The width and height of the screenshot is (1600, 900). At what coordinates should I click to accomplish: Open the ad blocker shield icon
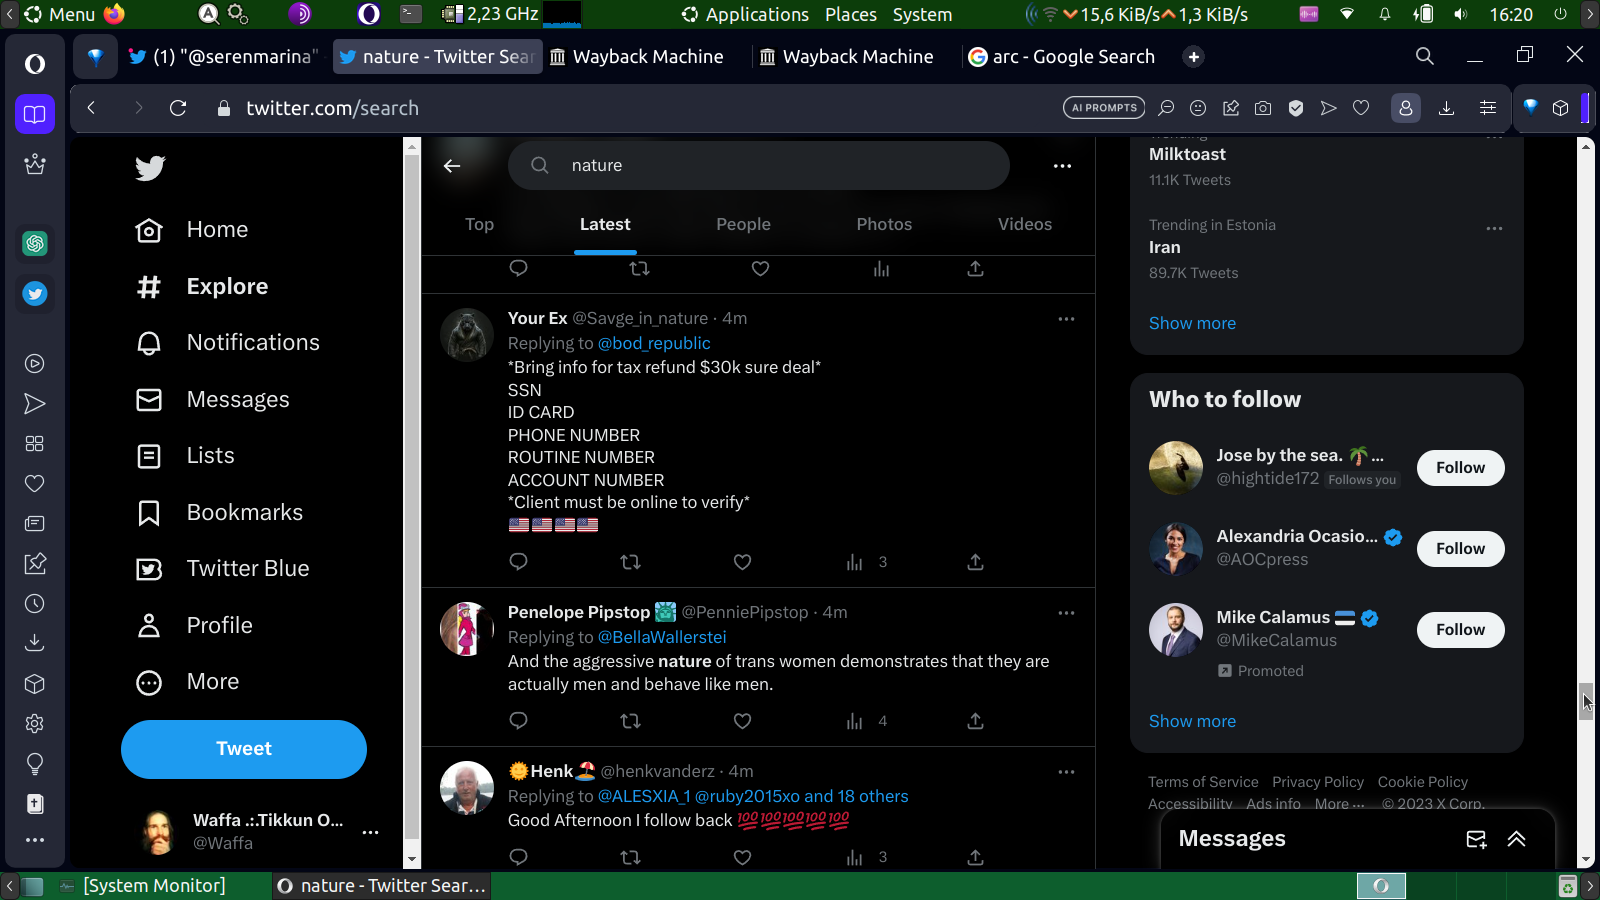tap(1296, 108)
